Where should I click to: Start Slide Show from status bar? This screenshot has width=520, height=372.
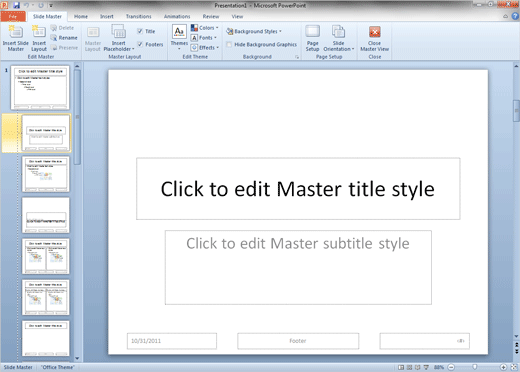[426, 367]
